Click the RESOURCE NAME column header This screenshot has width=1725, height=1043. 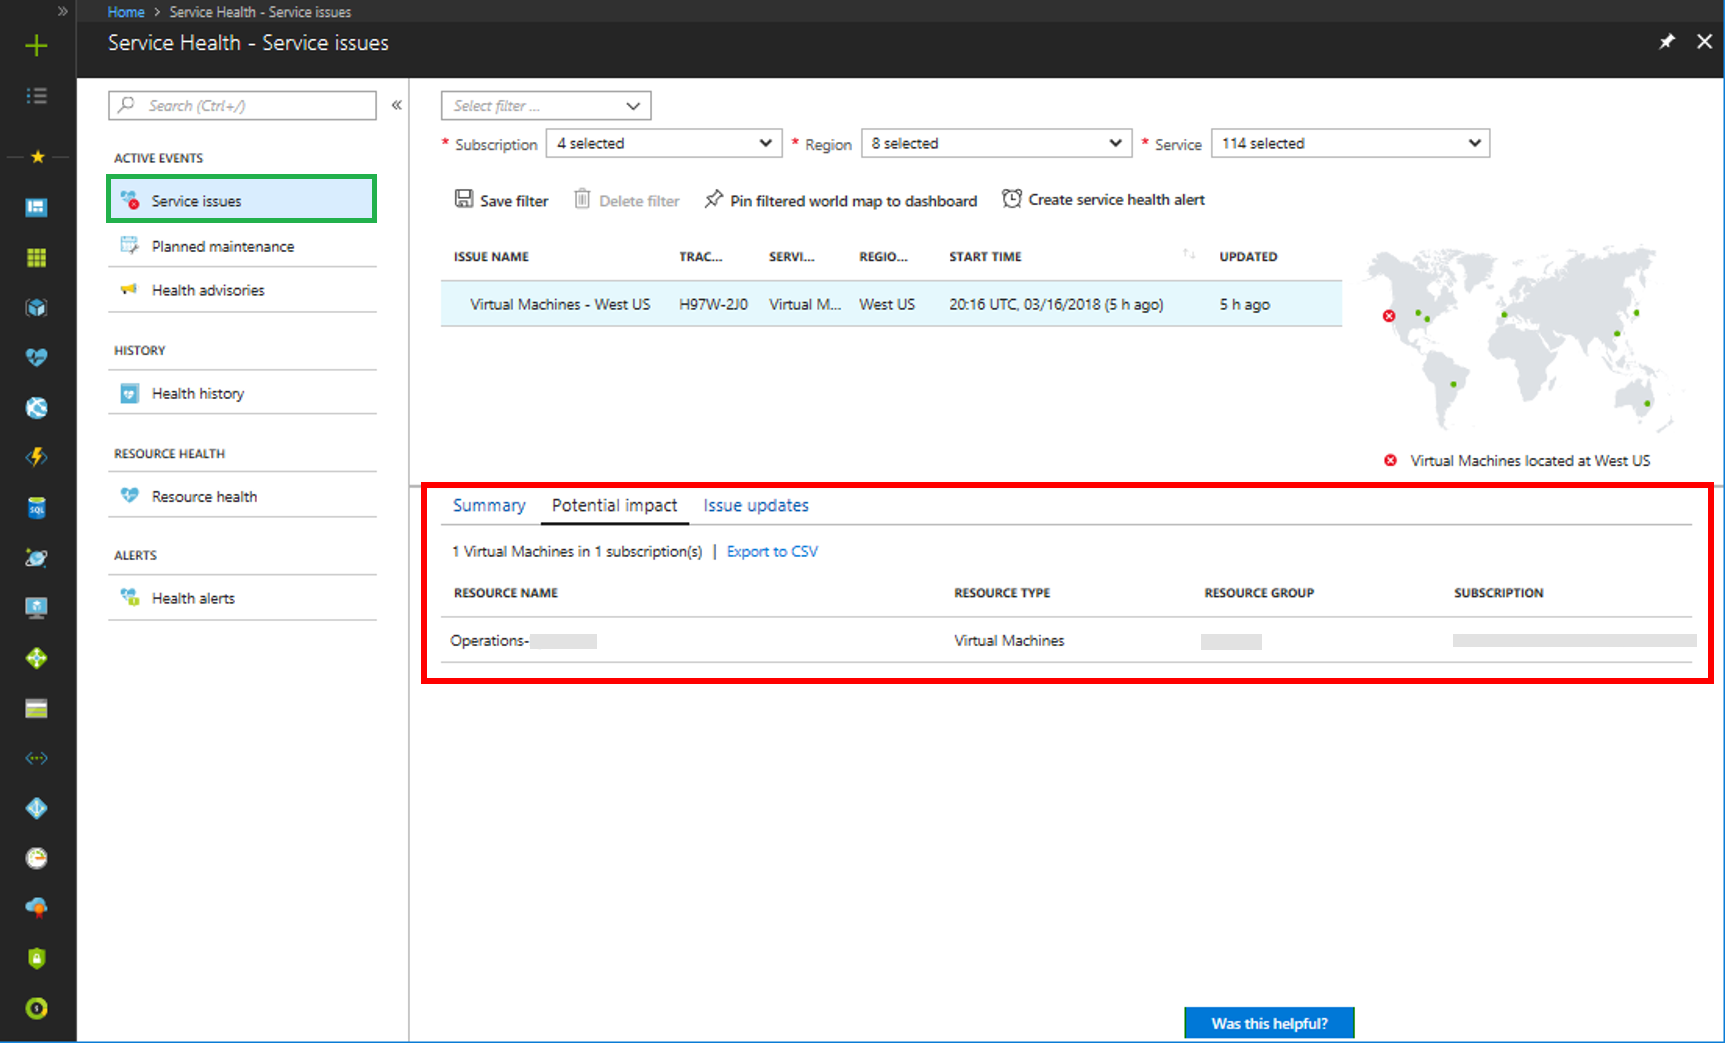506,593
